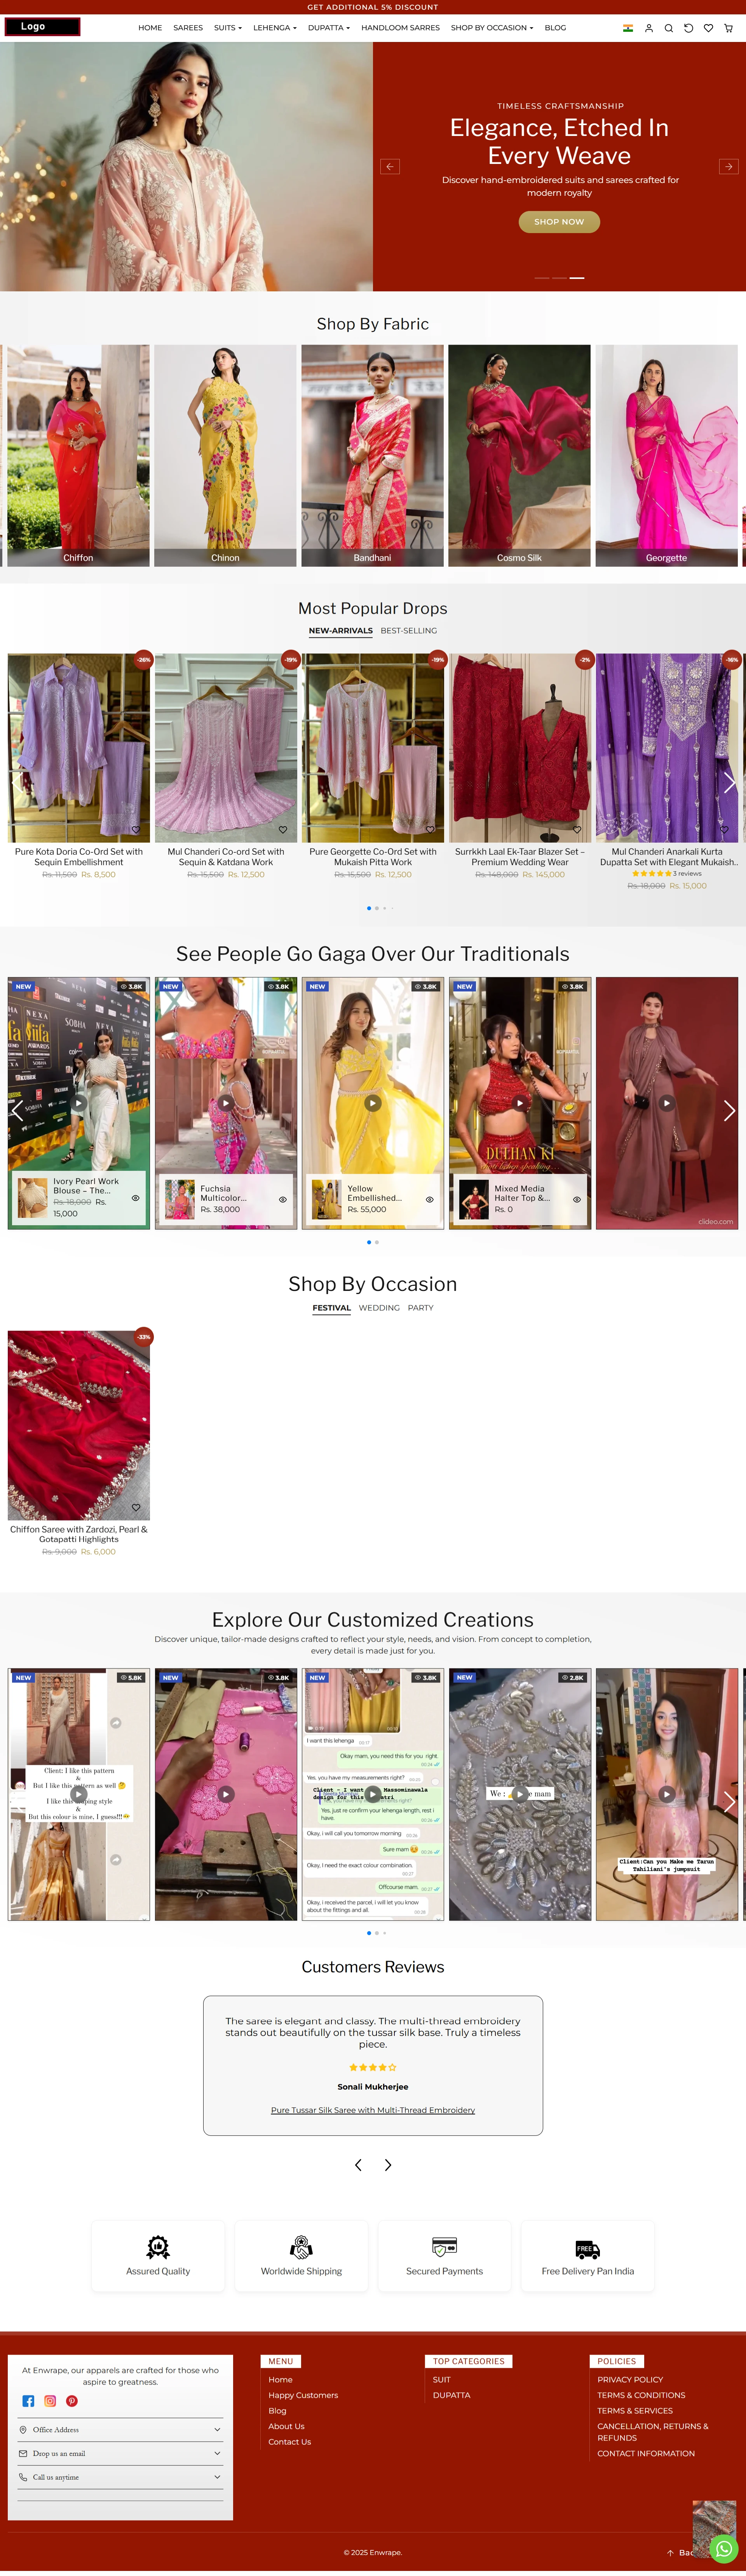Open the user account icon
This screenshot has height=2576, width=746.
tap(648, 28)
